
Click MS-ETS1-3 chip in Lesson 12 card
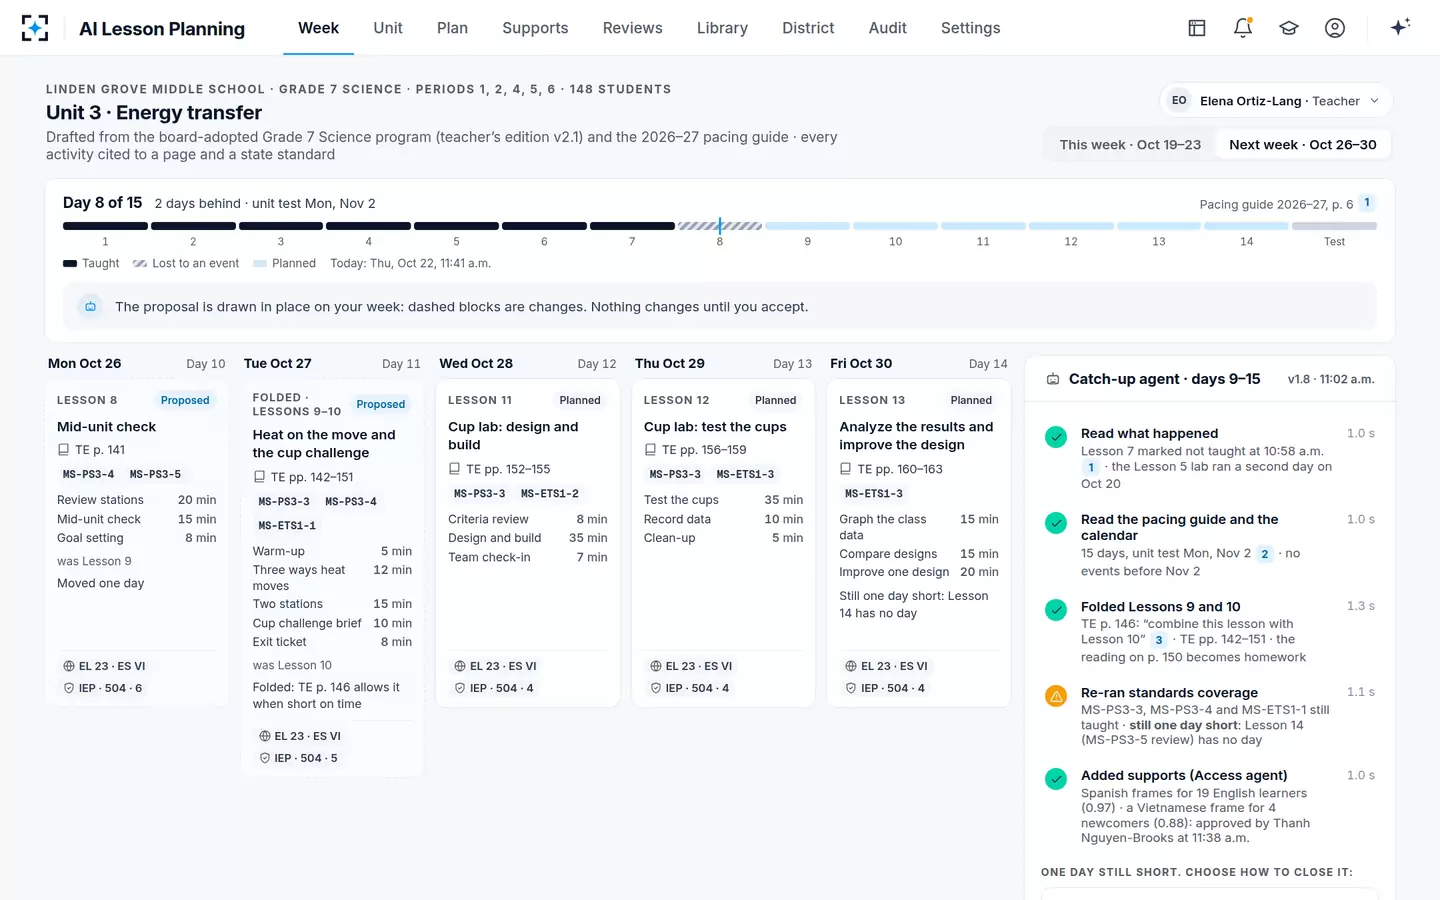click(x=745, y=475)
